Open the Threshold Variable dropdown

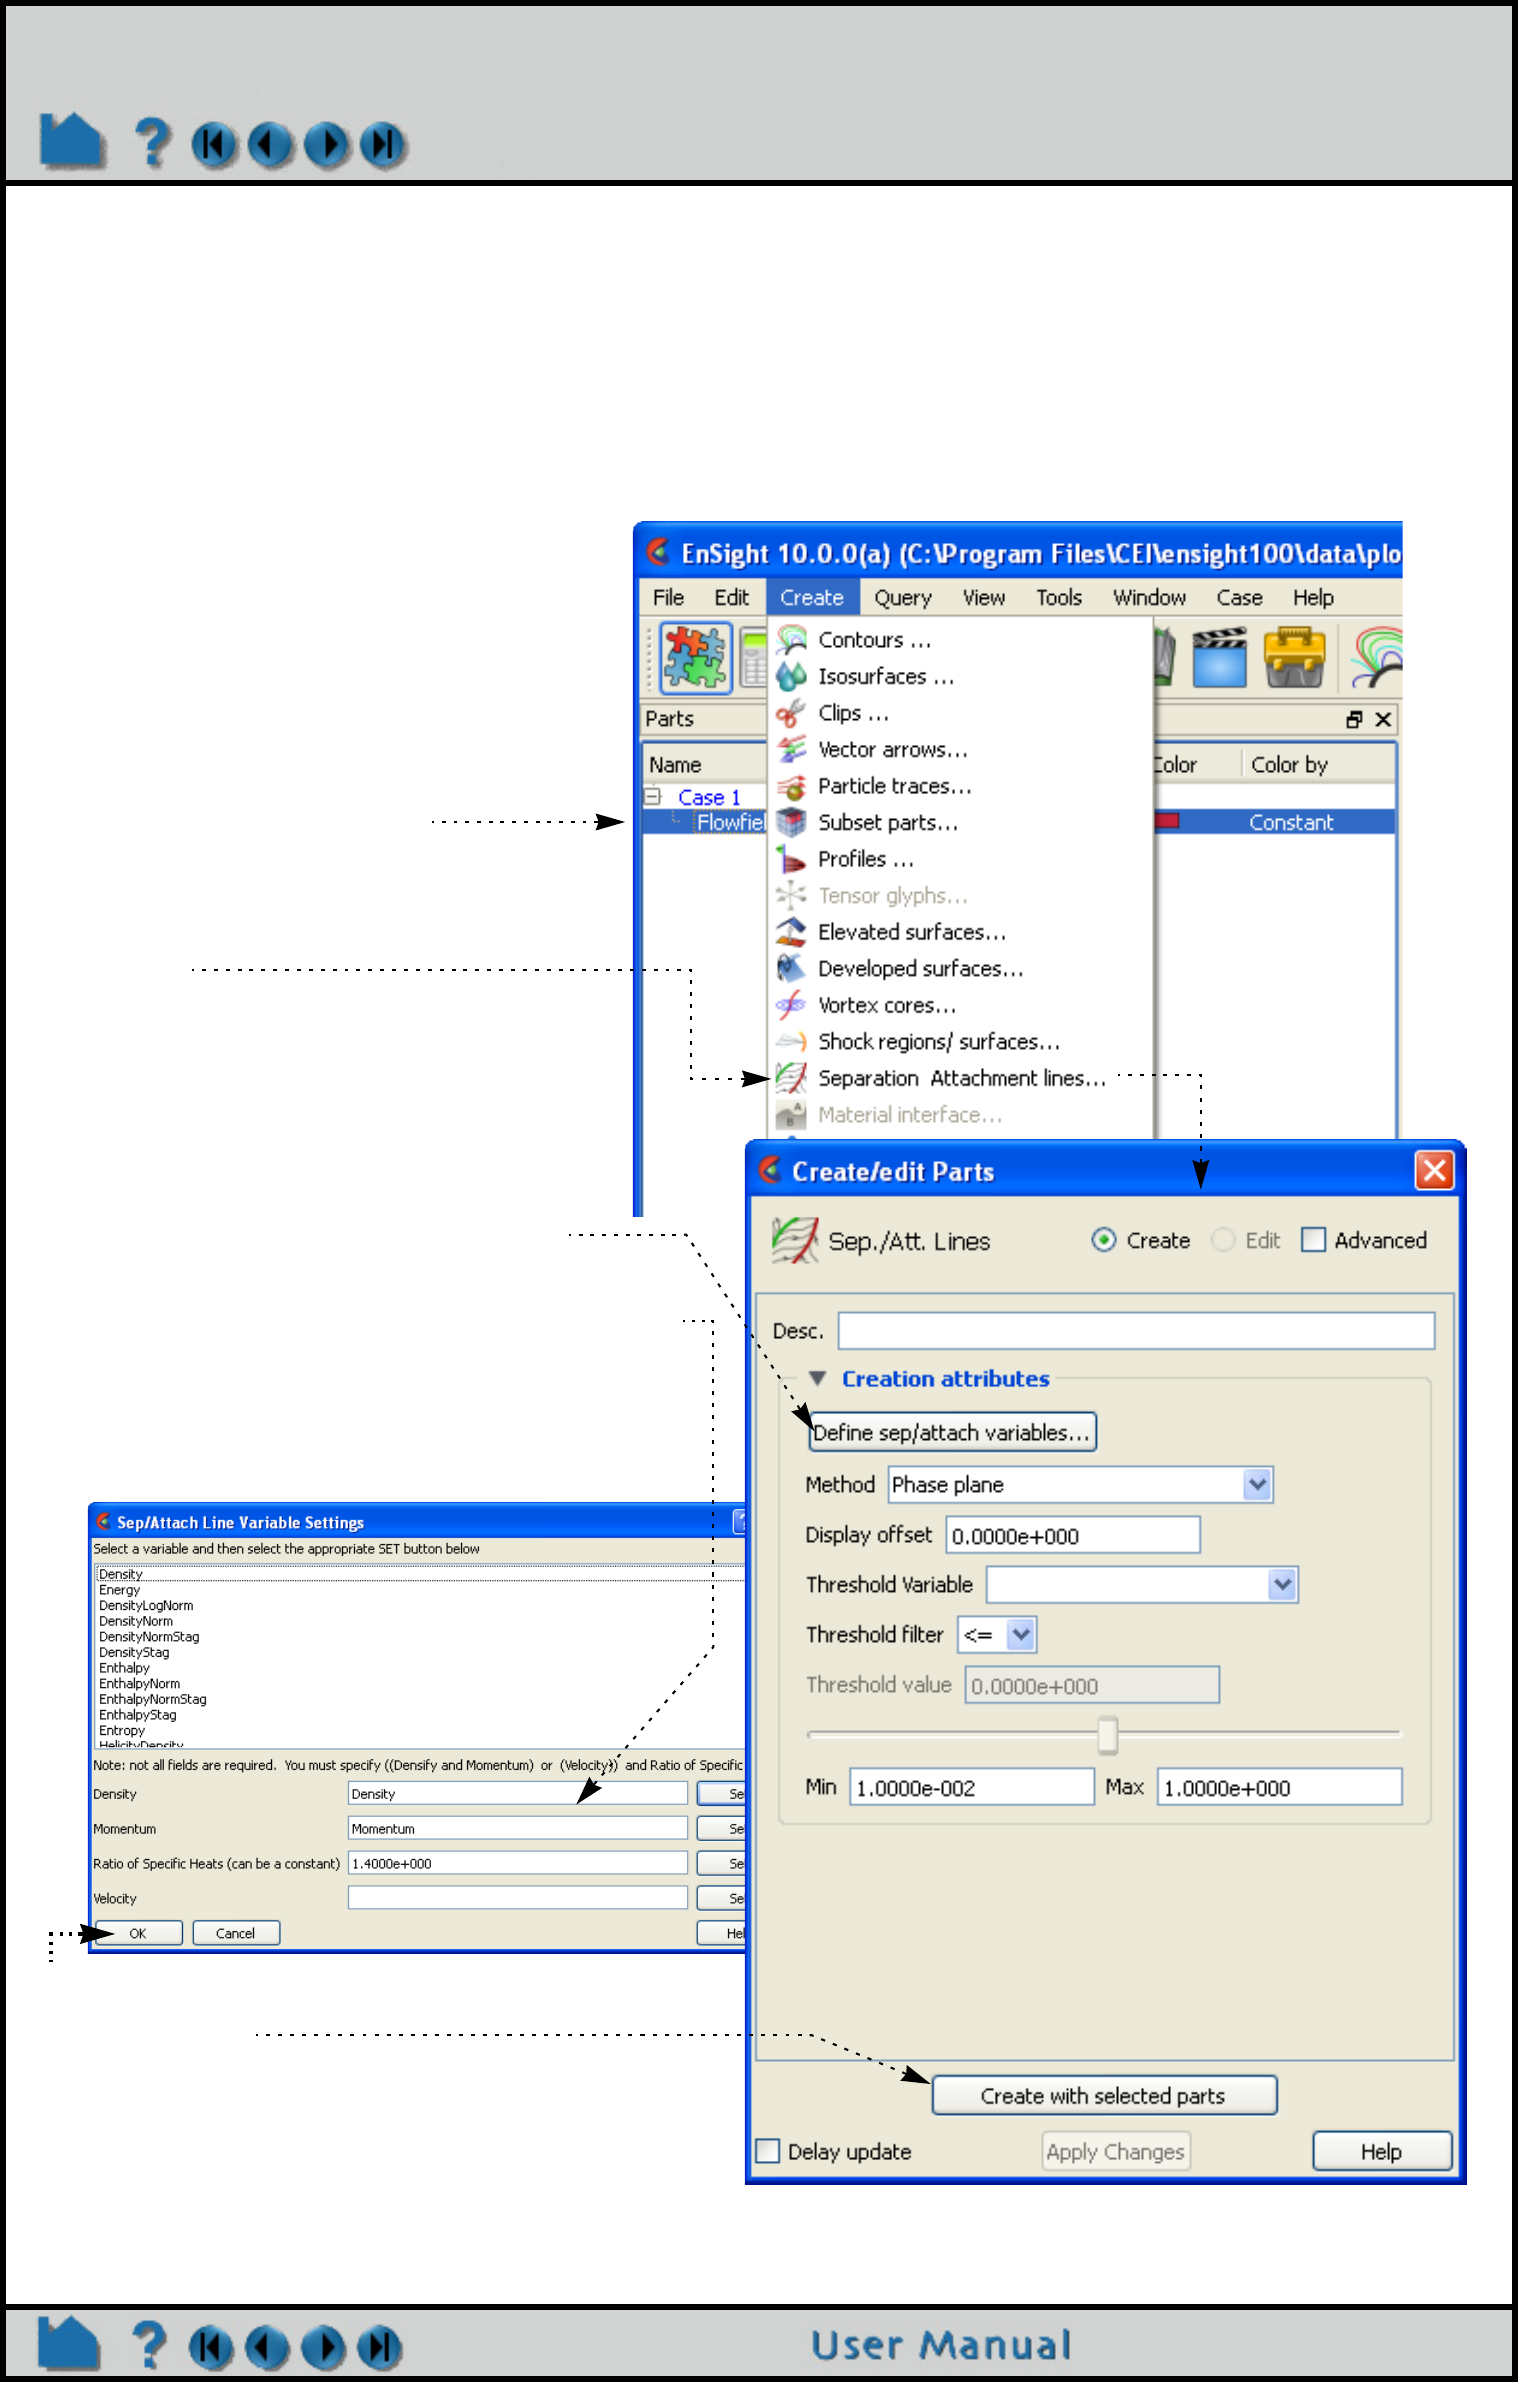[1283, 1585]
